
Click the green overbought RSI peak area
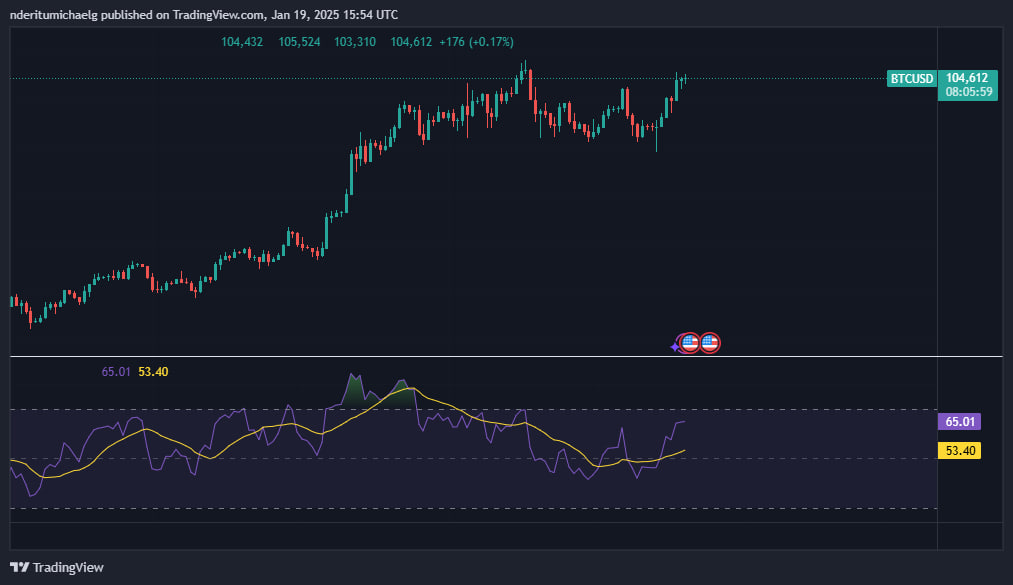[353, 390]
